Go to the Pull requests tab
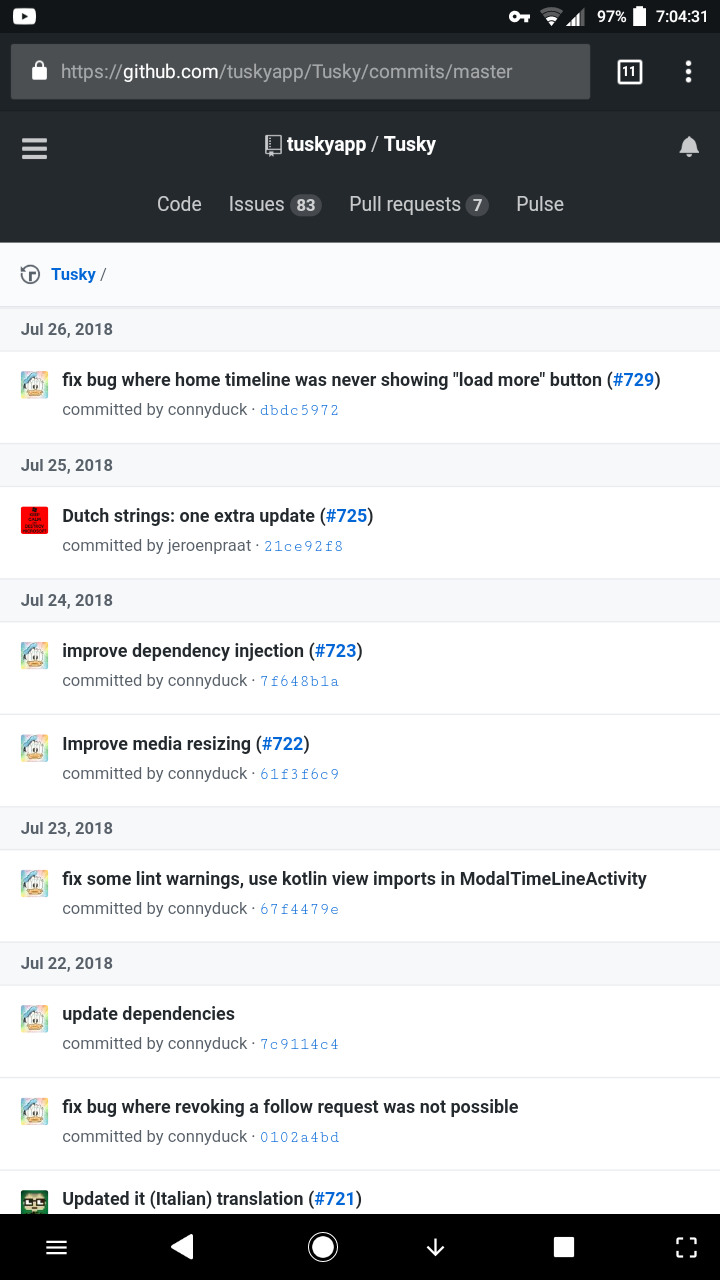Viewport: 720px width, 1280px height. click(418, 205)
